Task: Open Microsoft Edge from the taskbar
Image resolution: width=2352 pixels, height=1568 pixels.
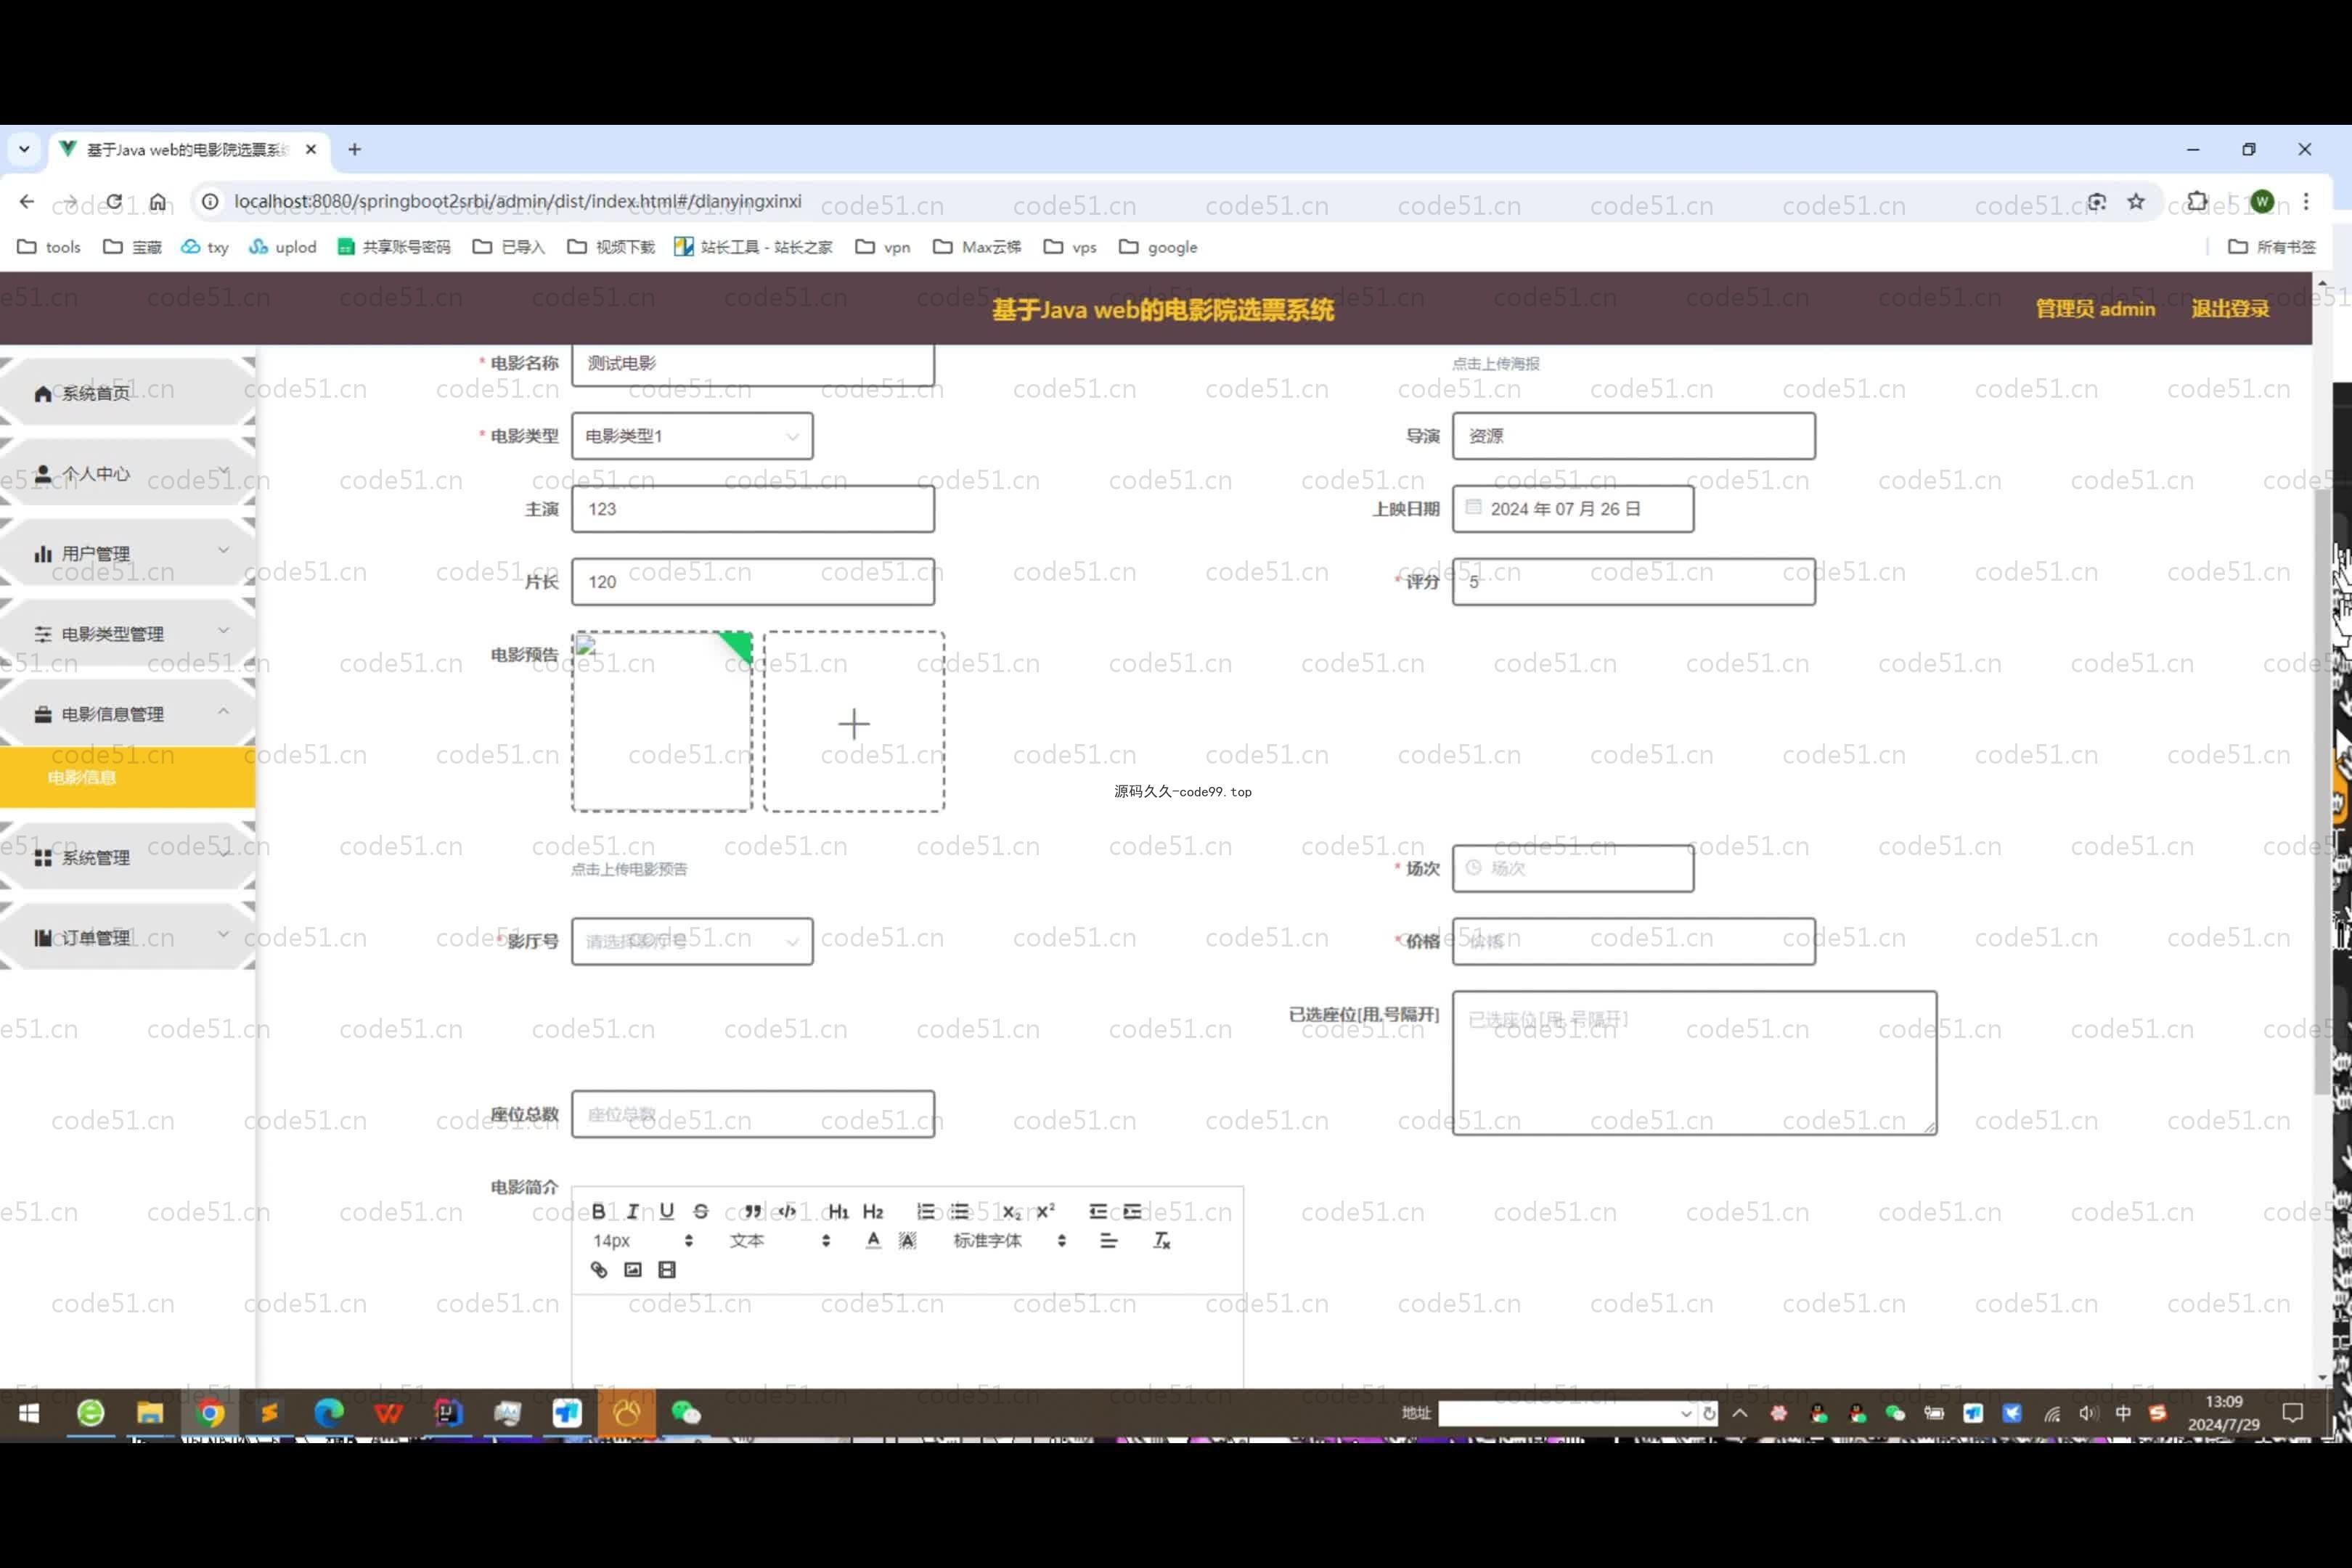Action: click(328, 1412)
